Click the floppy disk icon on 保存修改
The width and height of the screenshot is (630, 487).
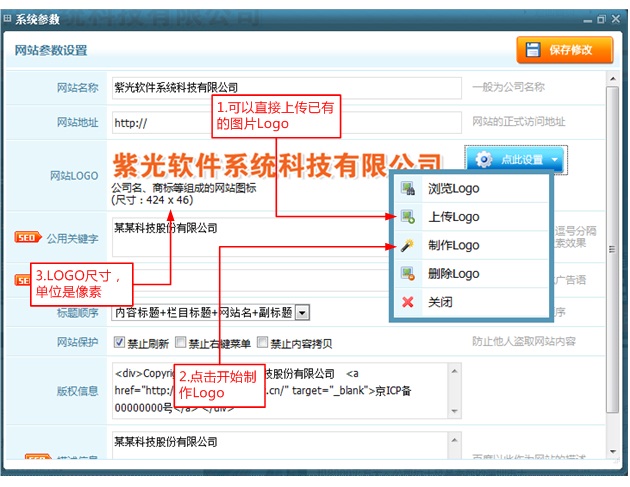533,50
